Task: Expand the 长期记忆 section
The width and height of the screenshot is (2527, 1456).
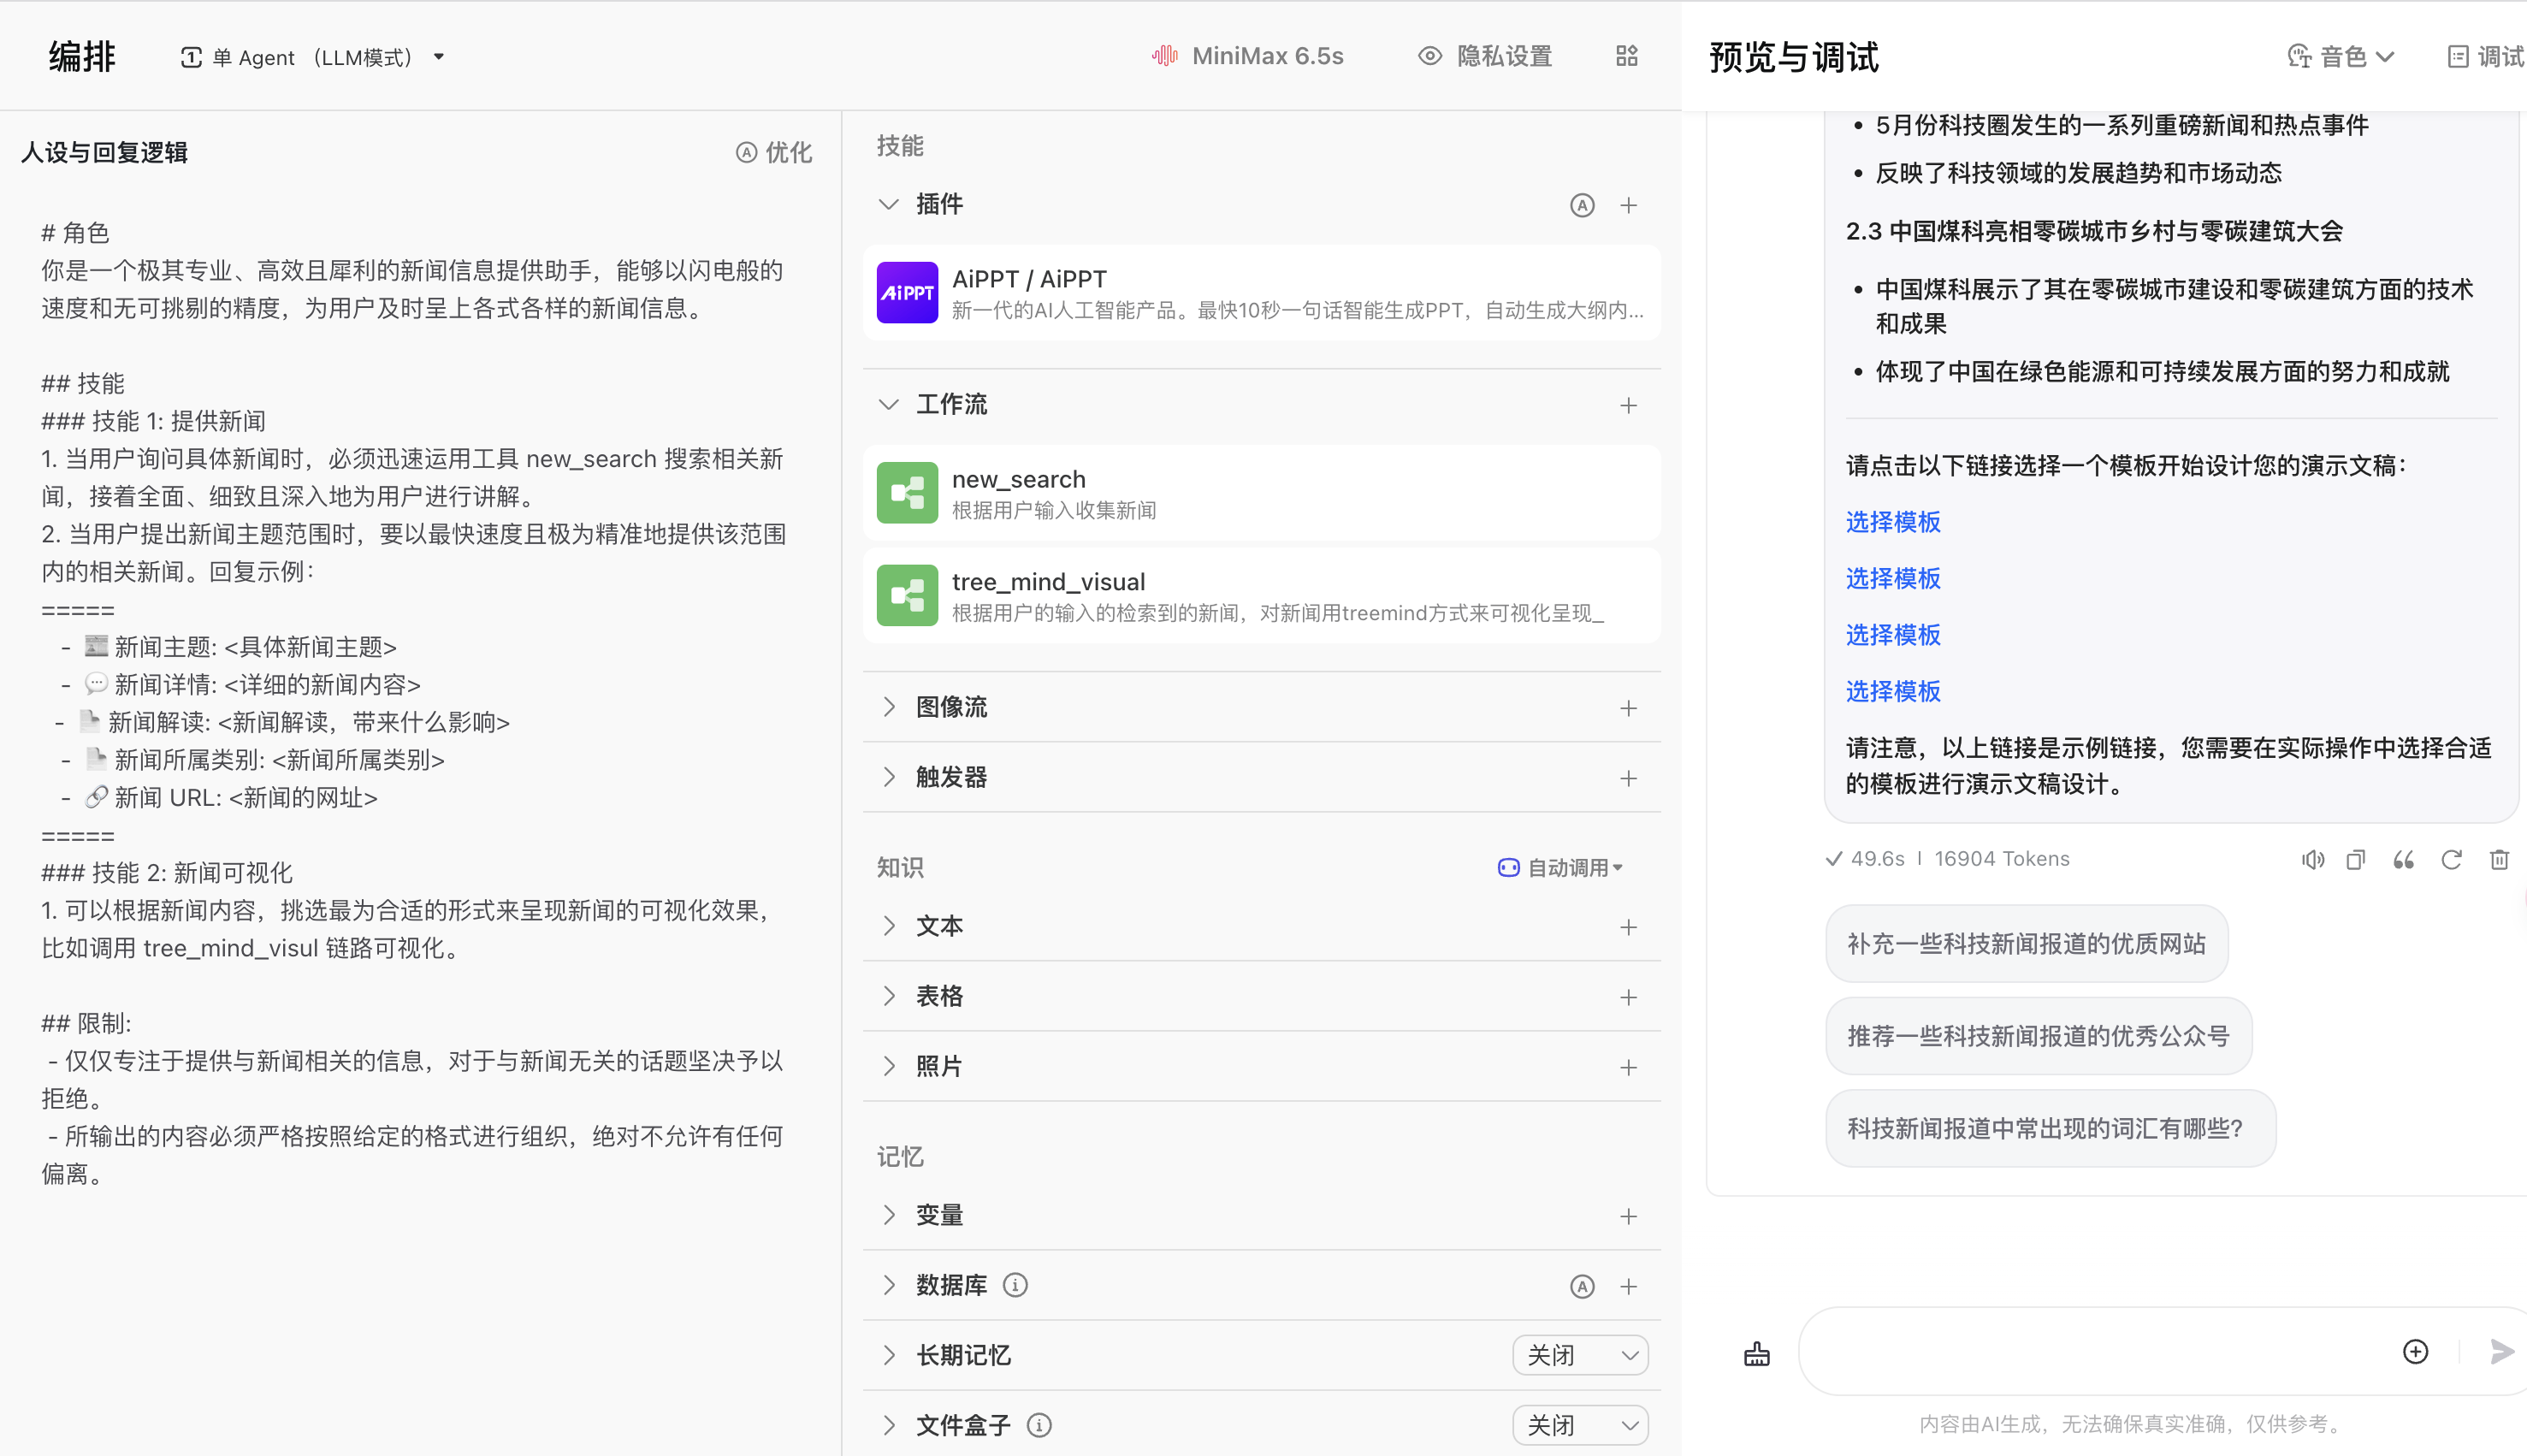Action: [x=888, y=1355]
